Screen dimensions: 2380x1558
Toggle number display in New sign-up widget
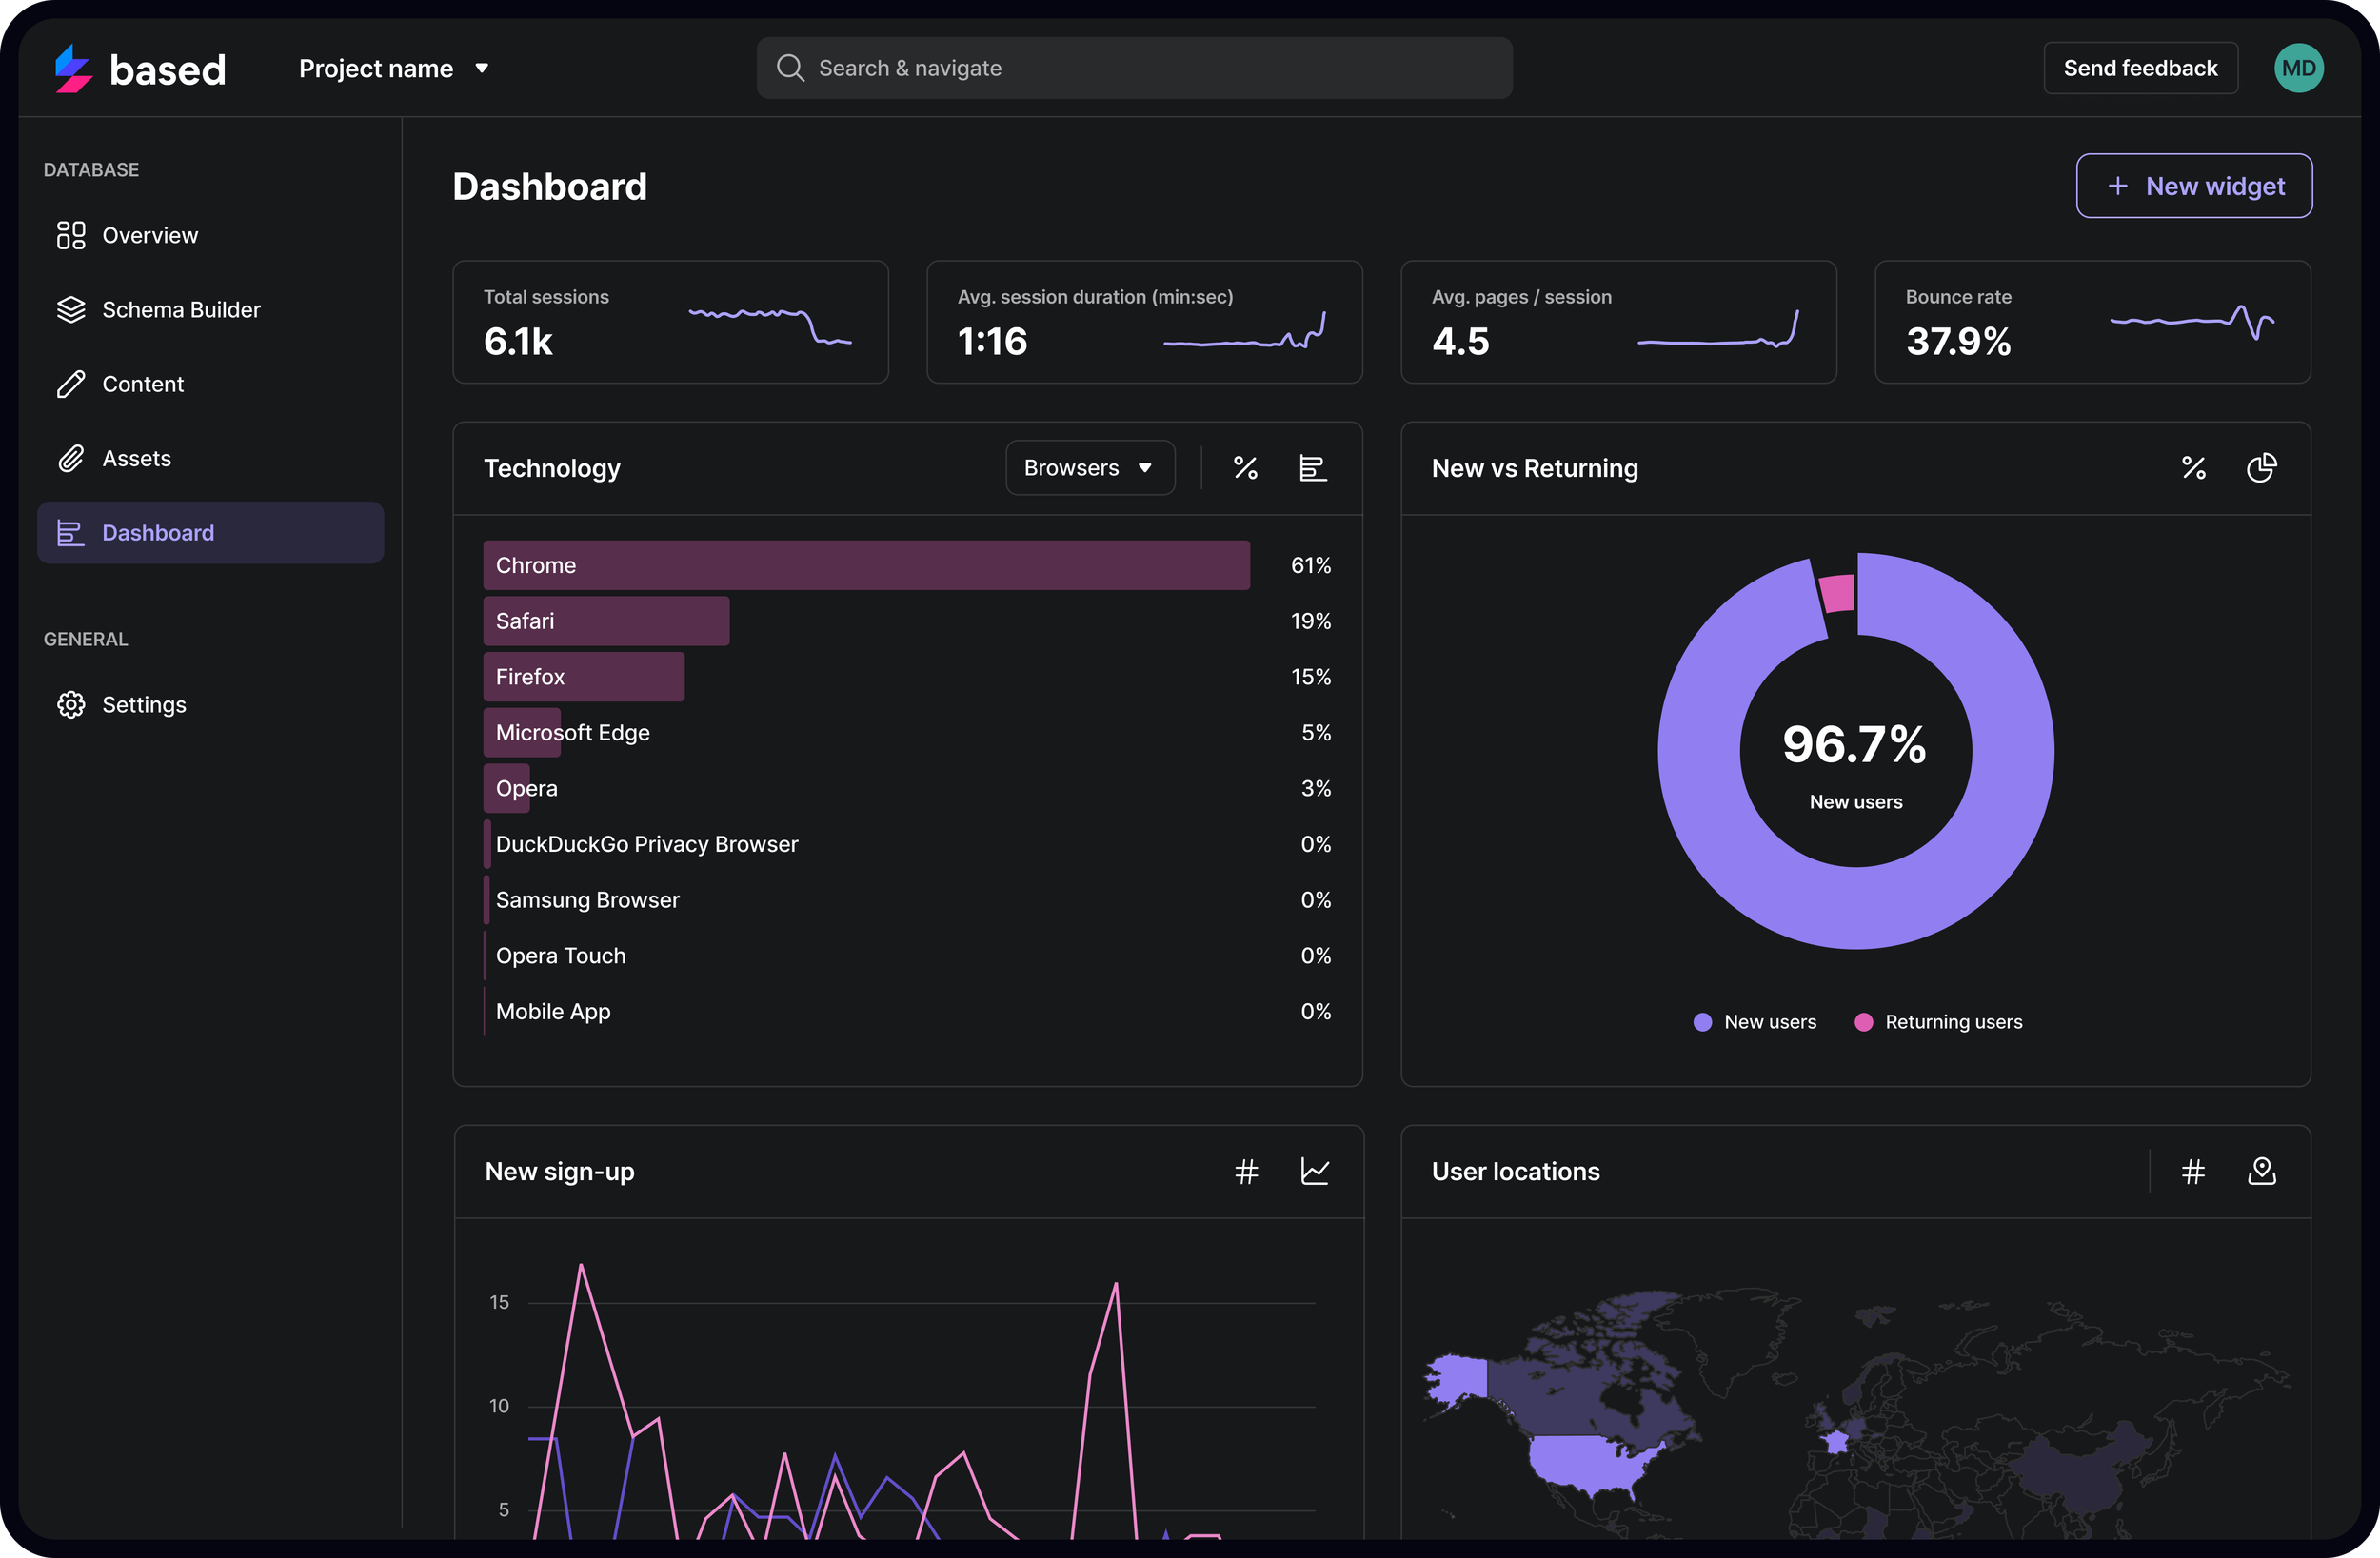tap(1246, 1171)
